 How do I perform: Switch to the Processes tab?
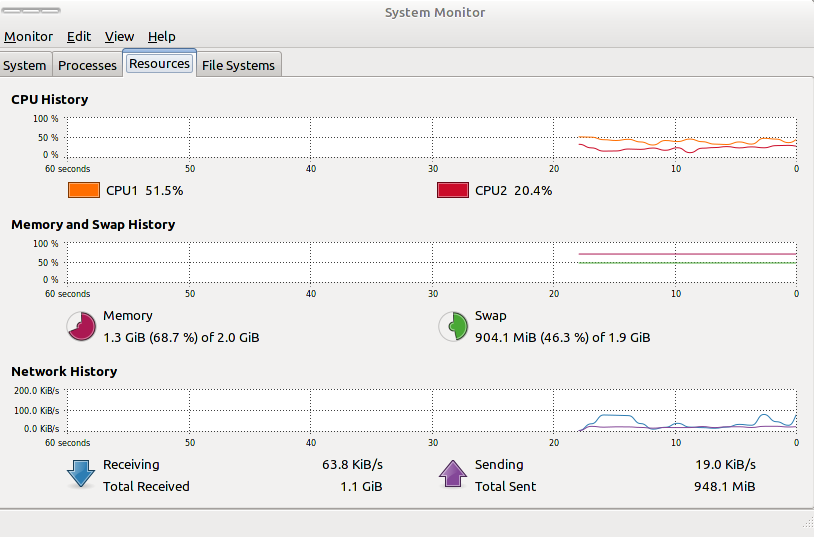(87, 65)
